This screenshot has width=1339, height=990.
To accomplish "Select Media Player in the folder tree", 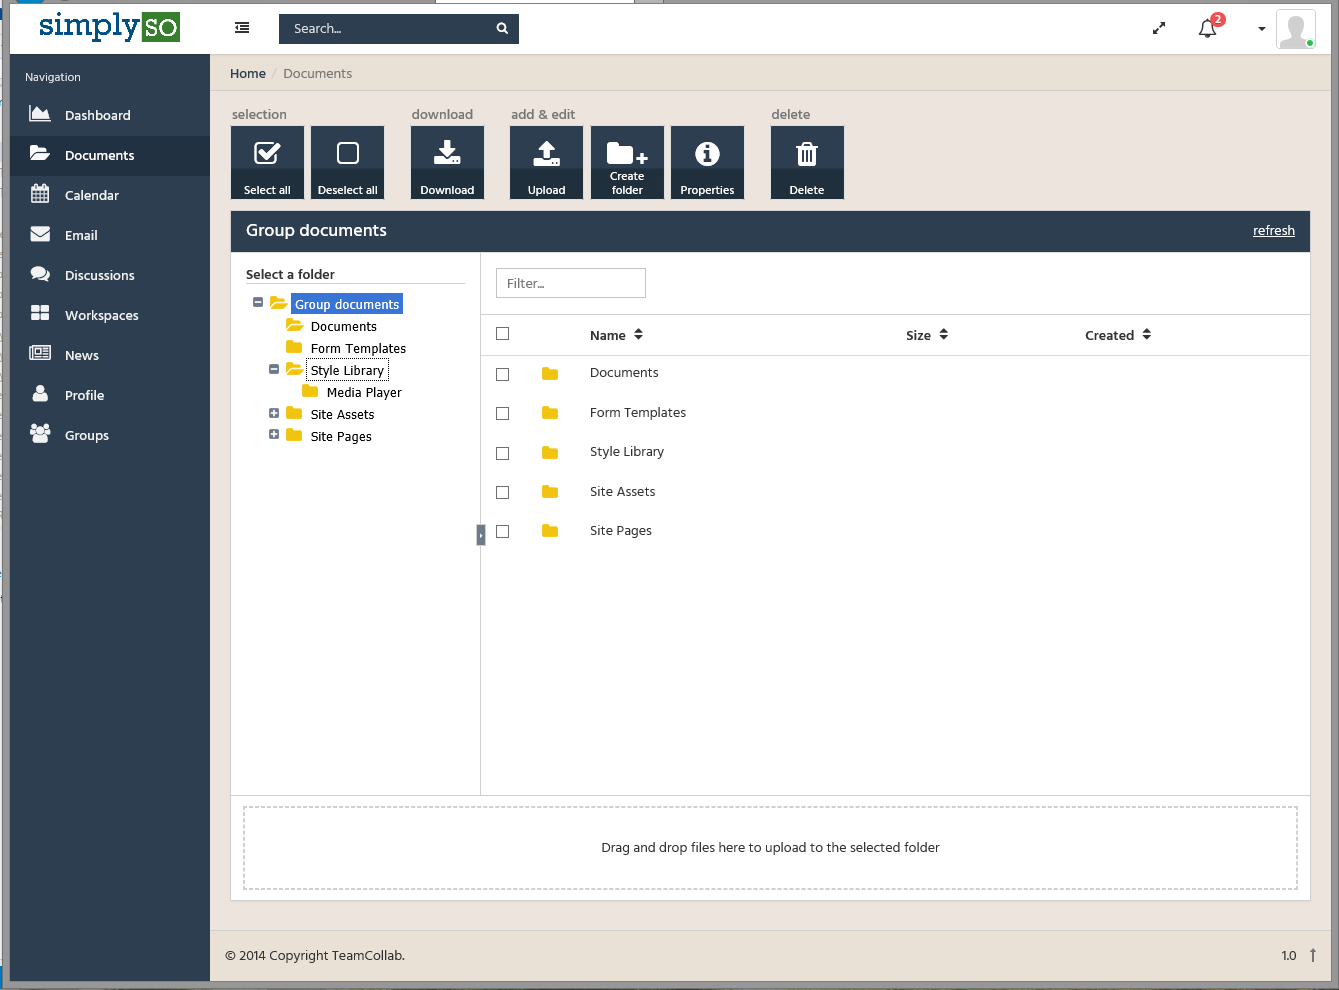I will [x=364, y=393].
